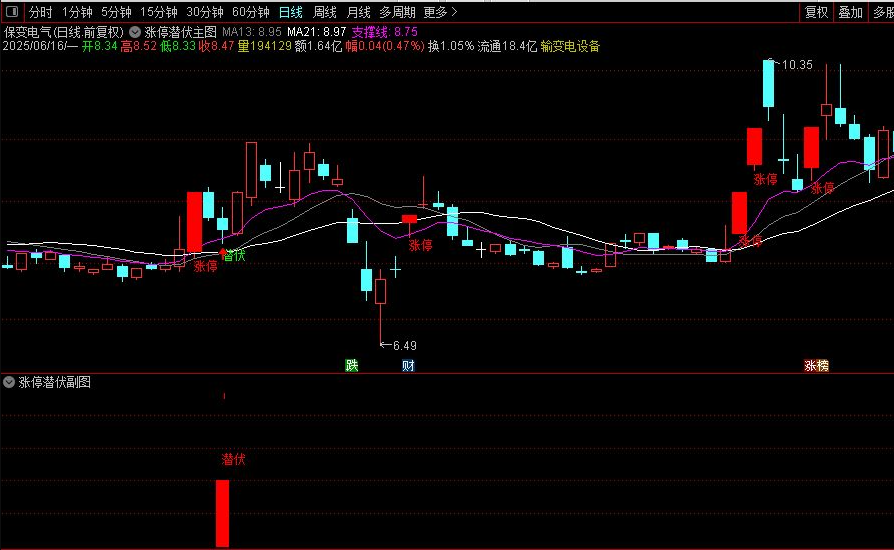
Task: Select the 60分钟 period tab
Action: click(x=251, y=12)
